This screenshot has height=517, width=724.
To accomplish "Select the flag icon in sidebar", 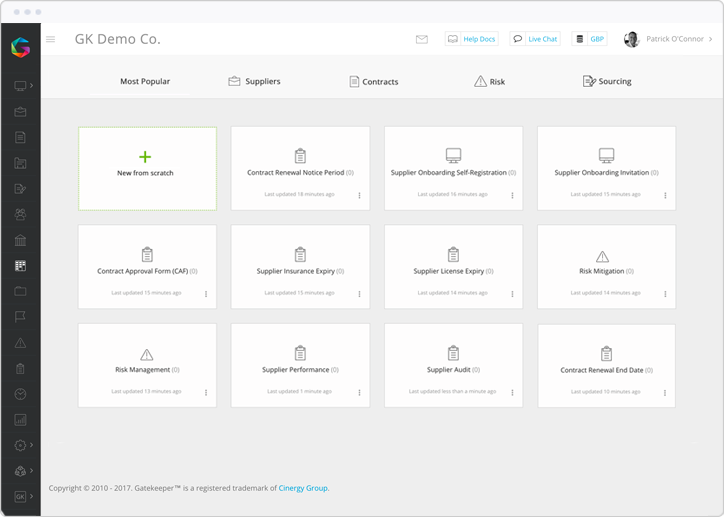I will click(x=20, y=317).
